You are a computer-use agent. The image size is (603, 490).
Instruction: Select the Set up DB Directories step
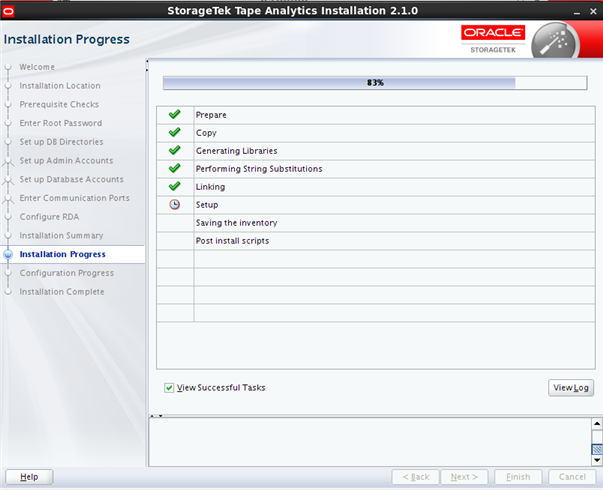61,142
